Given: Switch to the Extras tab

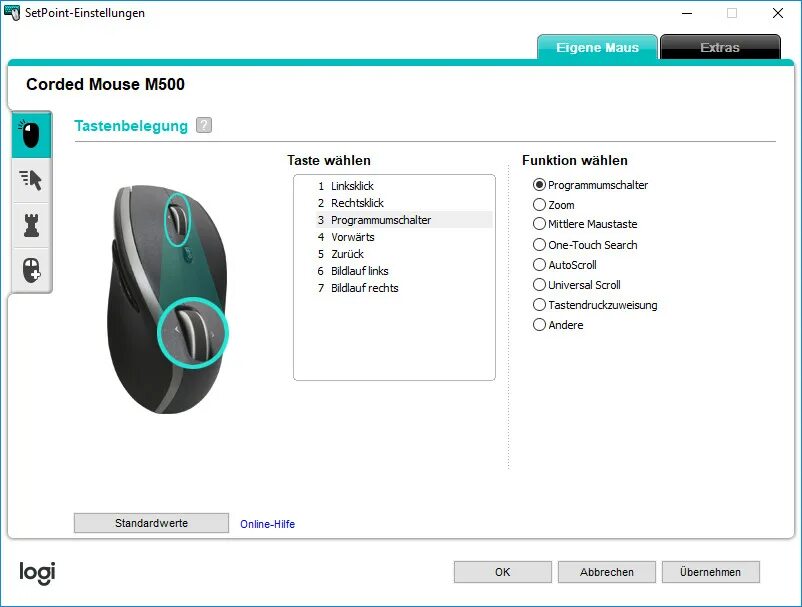Looking at the screenshot, I should [x=720, y=48].
